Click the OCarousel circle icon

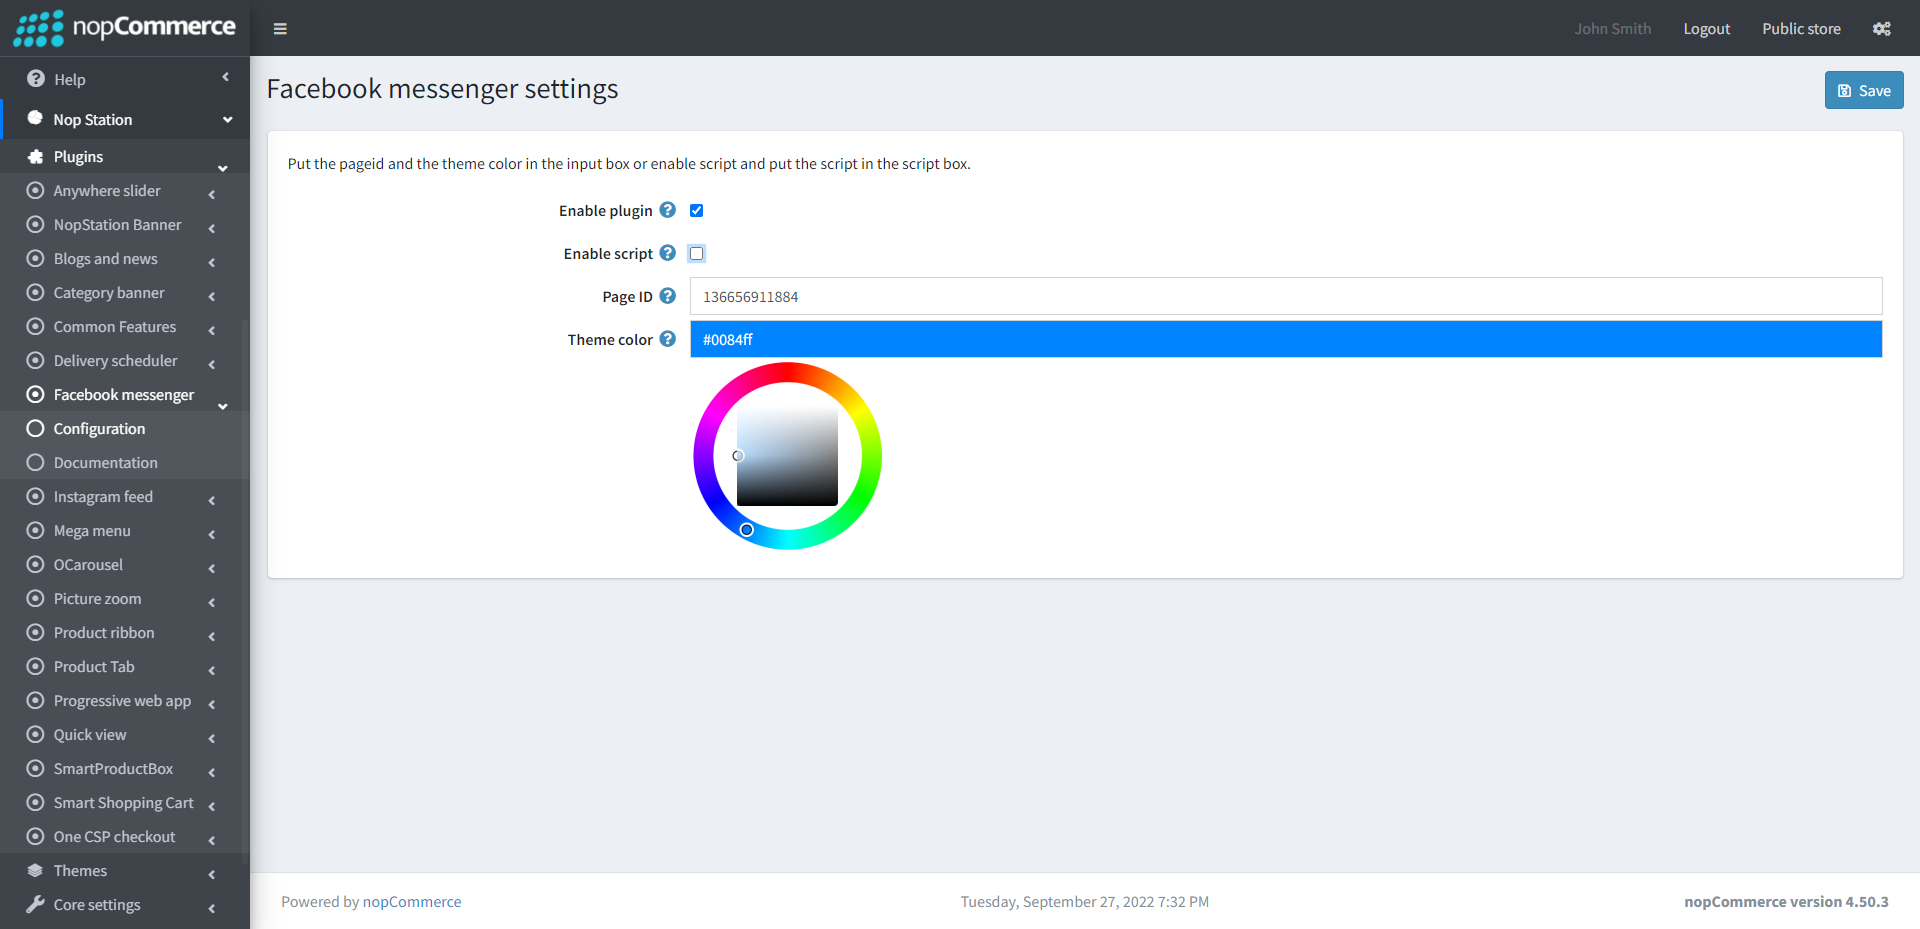(x=36, y=565)
